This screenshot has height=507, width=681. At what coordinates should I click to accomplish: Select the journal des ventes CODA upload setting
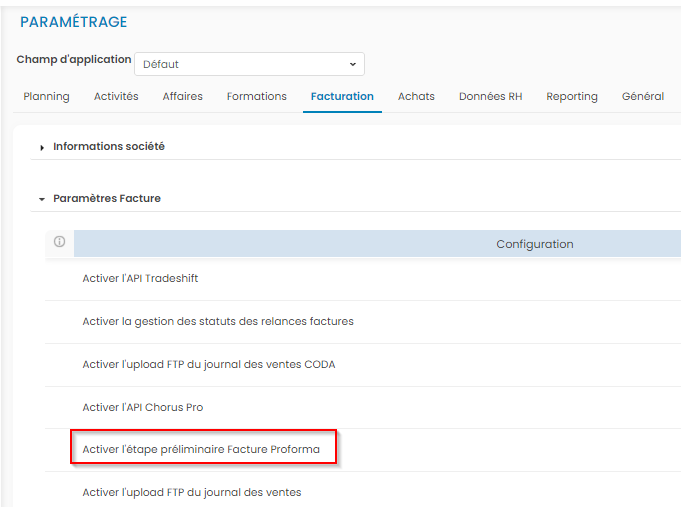208,364
